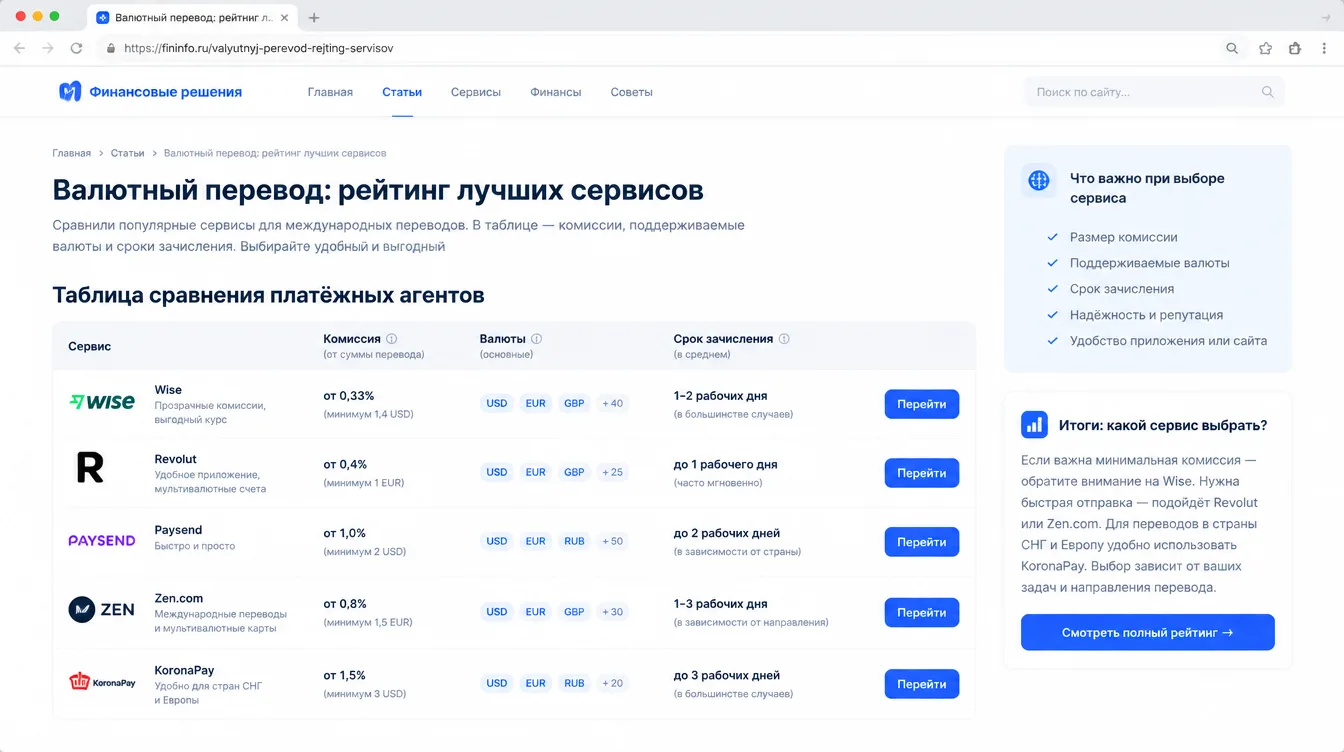Click the browser back arrow

(x=19, y=48)
